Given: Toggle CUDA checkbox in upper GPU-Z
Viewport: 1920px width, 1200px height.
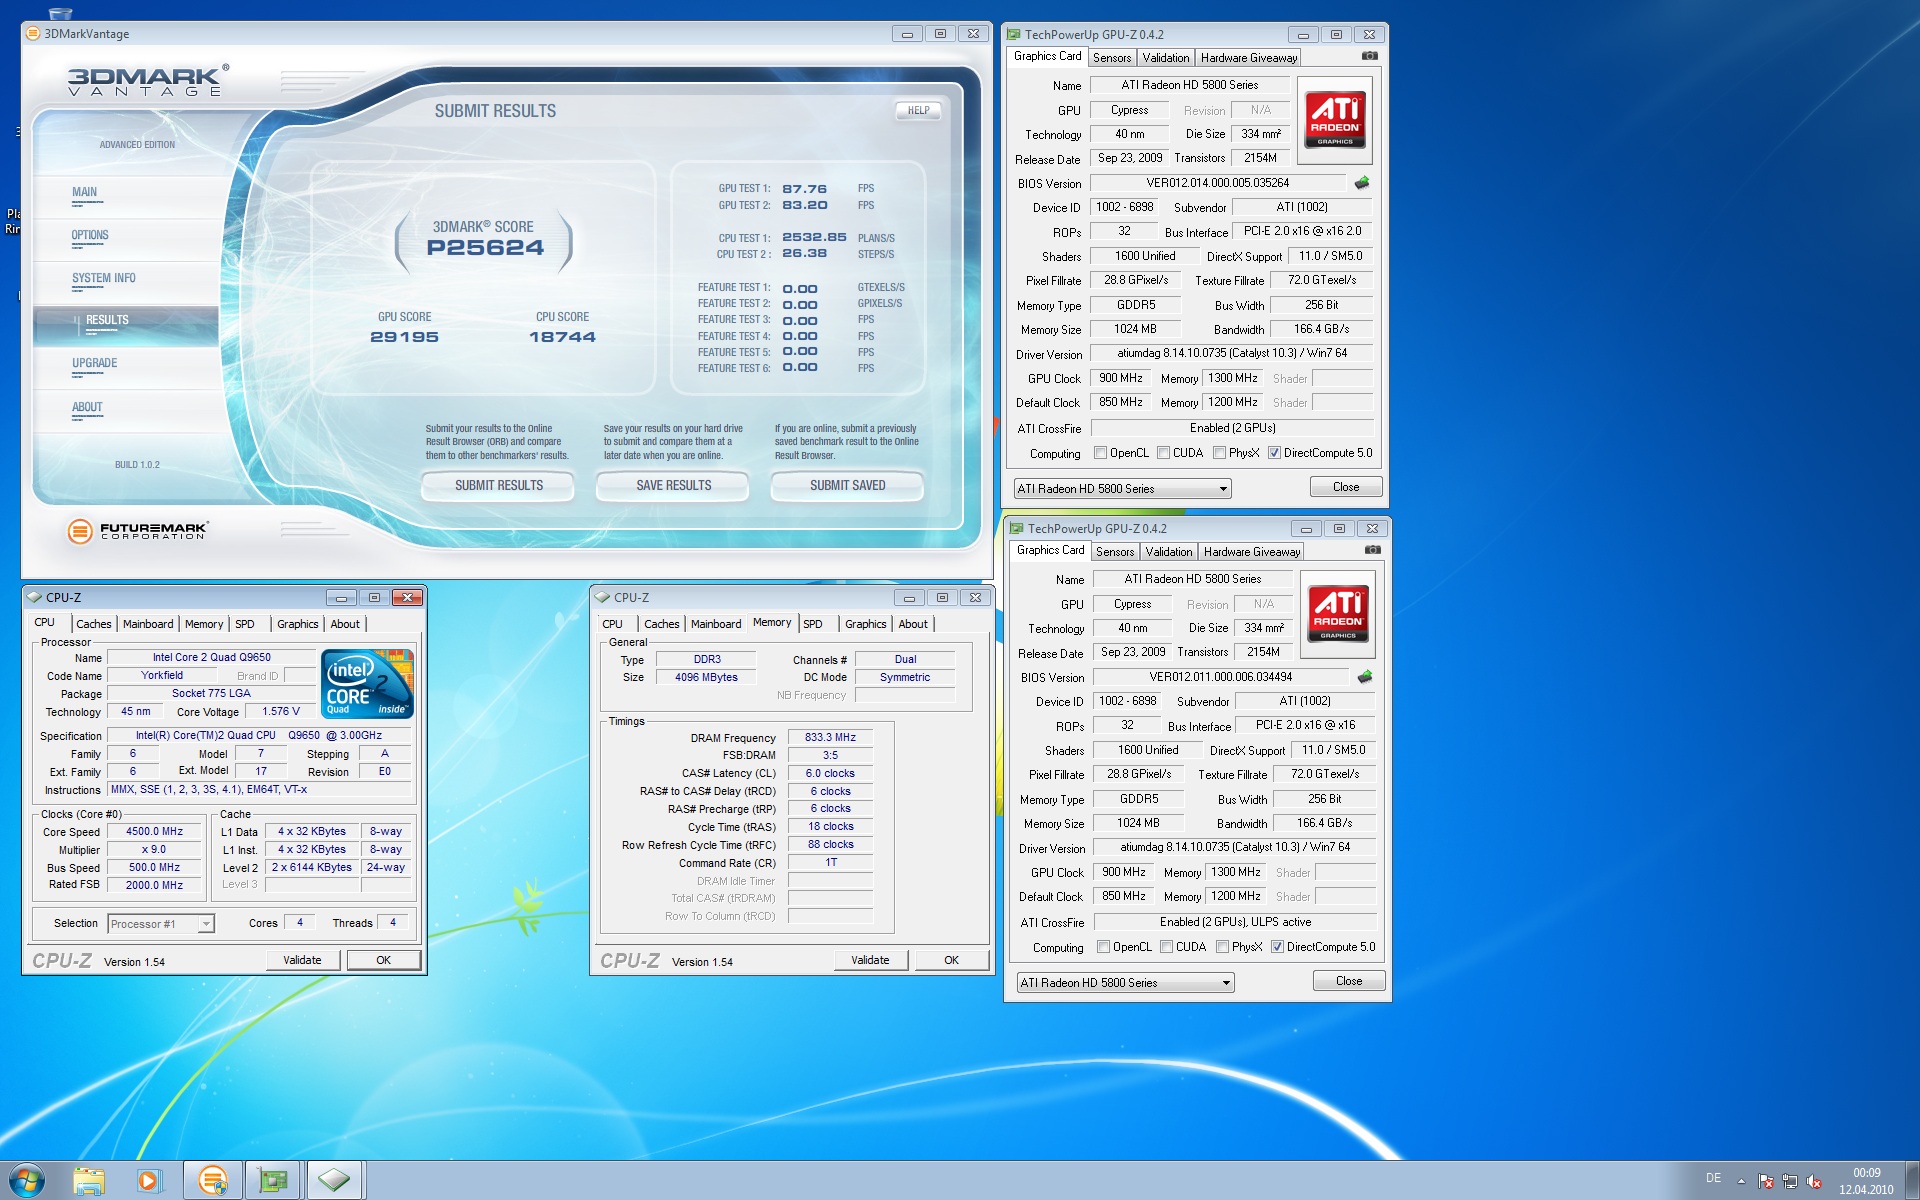Looking at the screenshot, I should (x=1164, y=453).
